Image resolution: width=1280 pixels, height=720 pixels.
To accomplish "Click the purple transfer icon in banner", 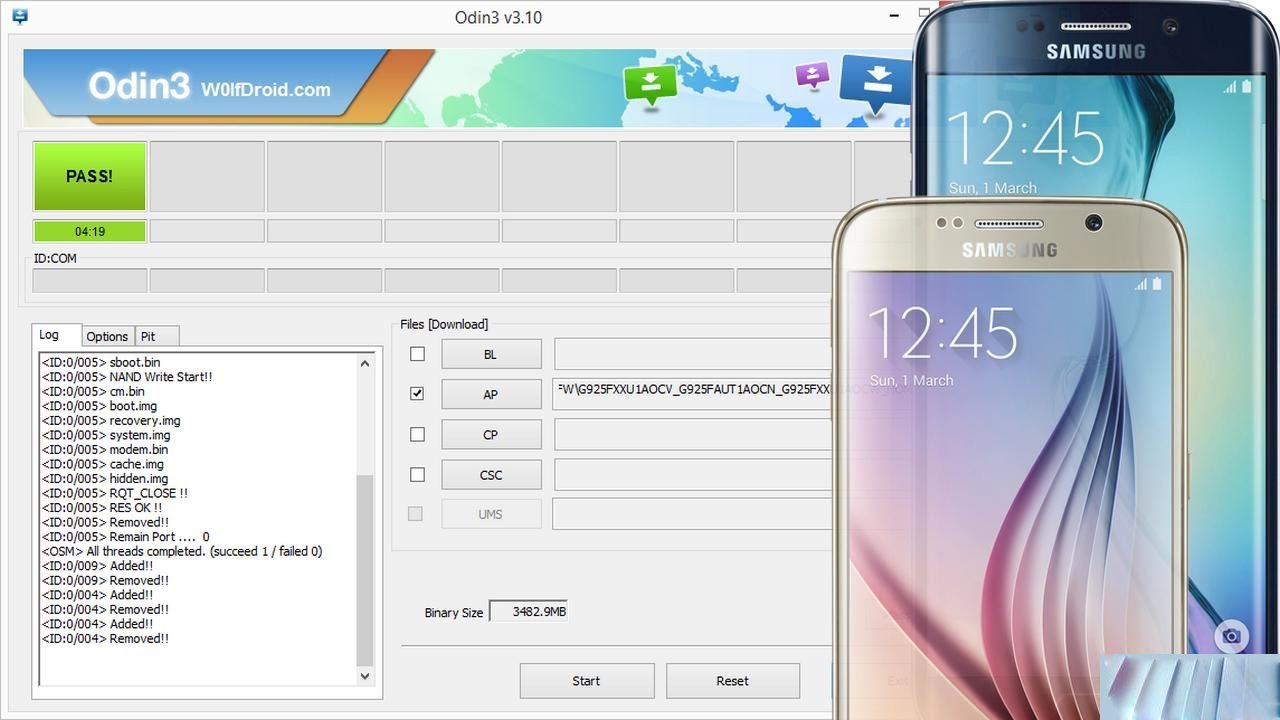I will [813, 74].
